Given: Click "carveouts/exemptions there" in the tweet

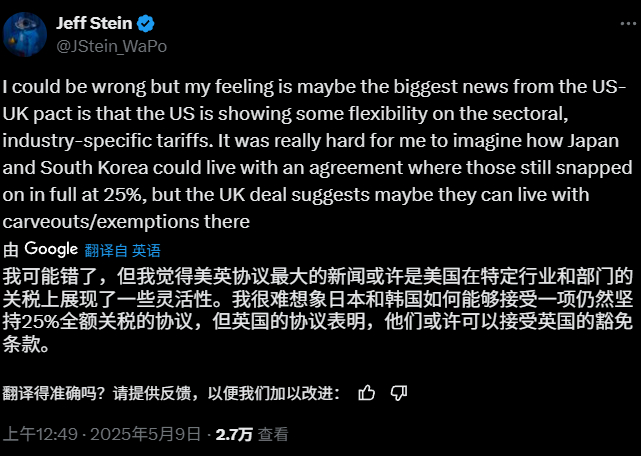Looking at the screenshot, I should [126, 221].
